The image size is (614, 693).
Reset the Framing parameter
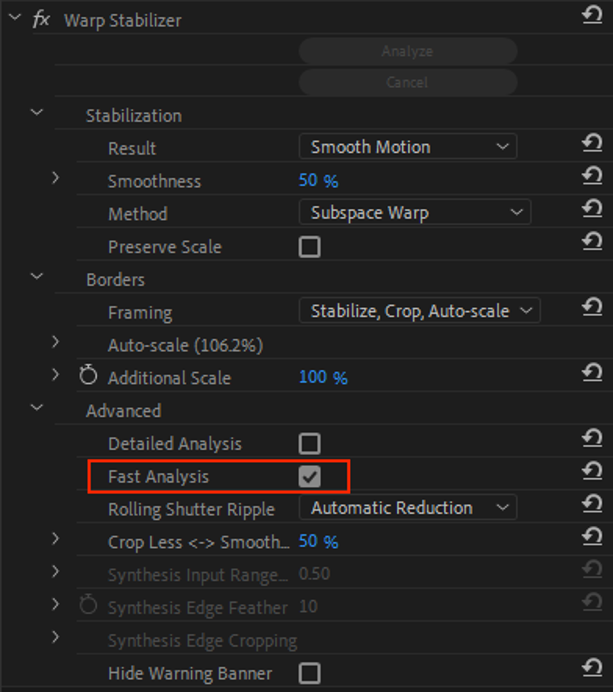592,307
